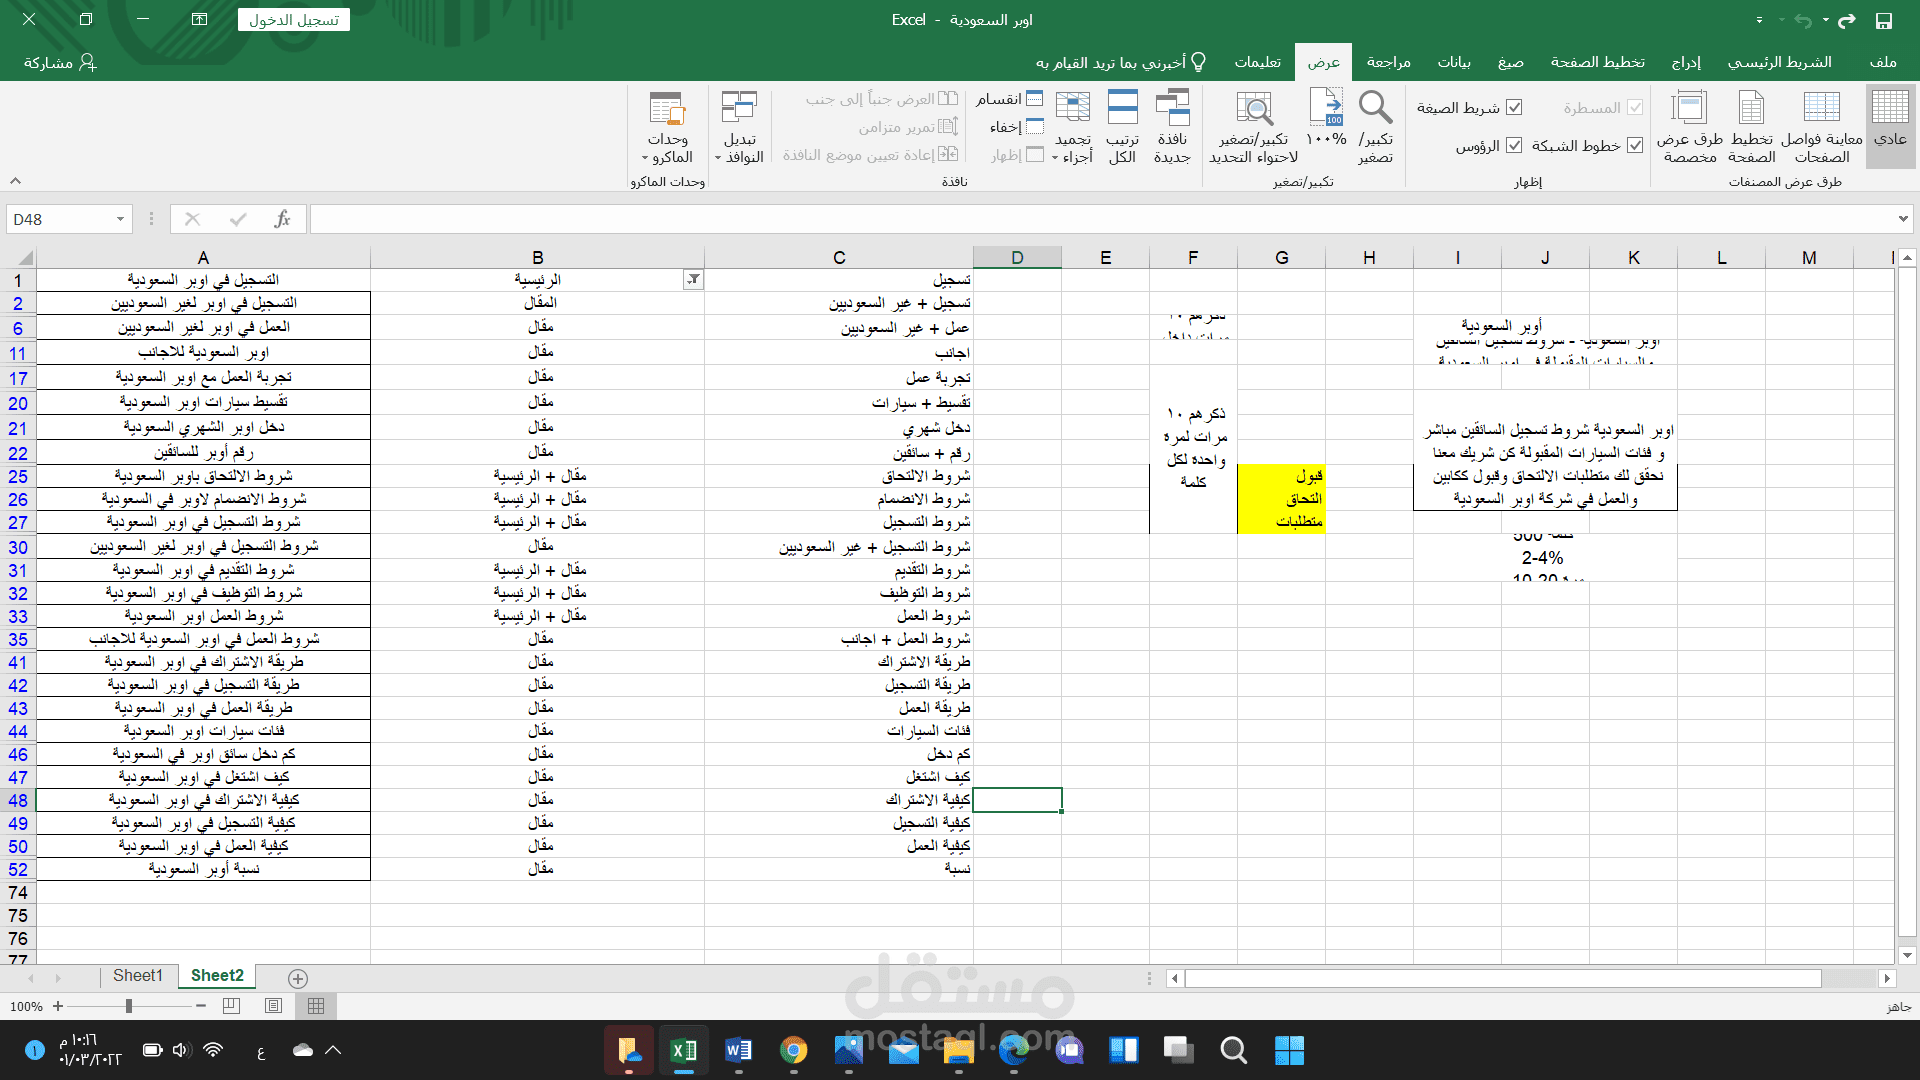The image size is (1920, 1080).
Task: Toggle the Formula Bar checkbox
Action: point(1514,107)
